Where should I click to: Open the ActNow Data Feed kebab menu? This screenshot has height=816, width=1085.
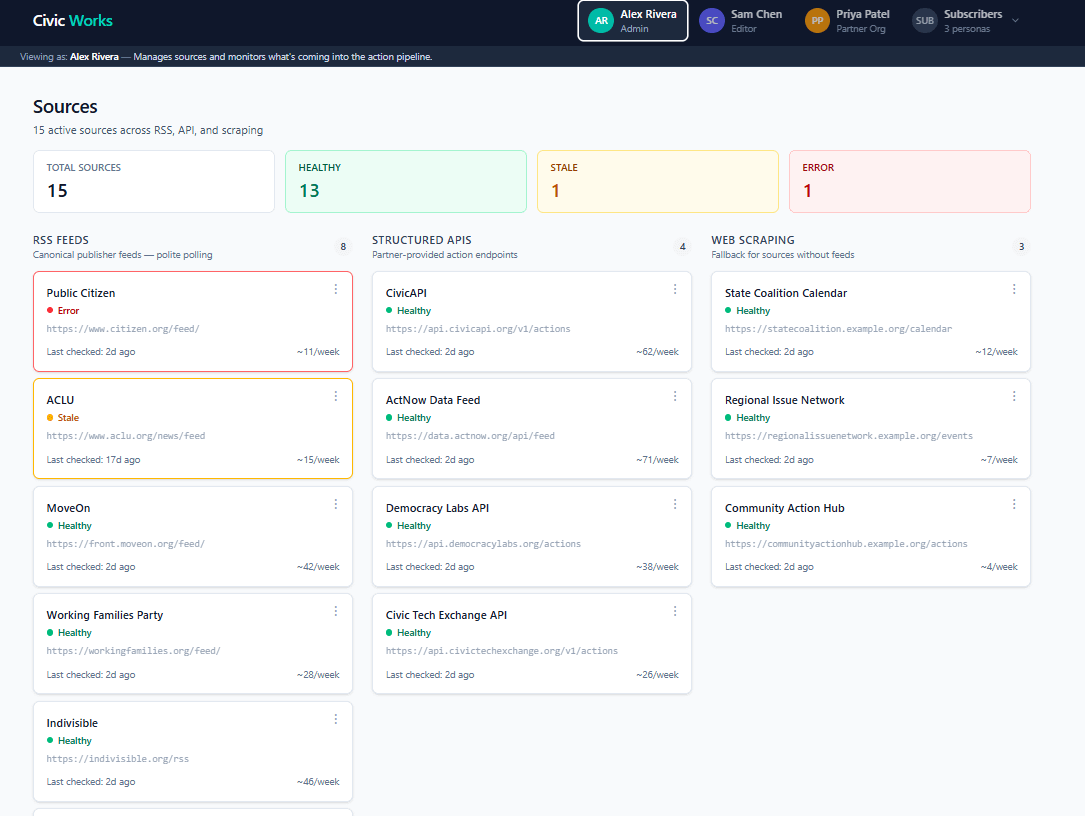[675, 396]
